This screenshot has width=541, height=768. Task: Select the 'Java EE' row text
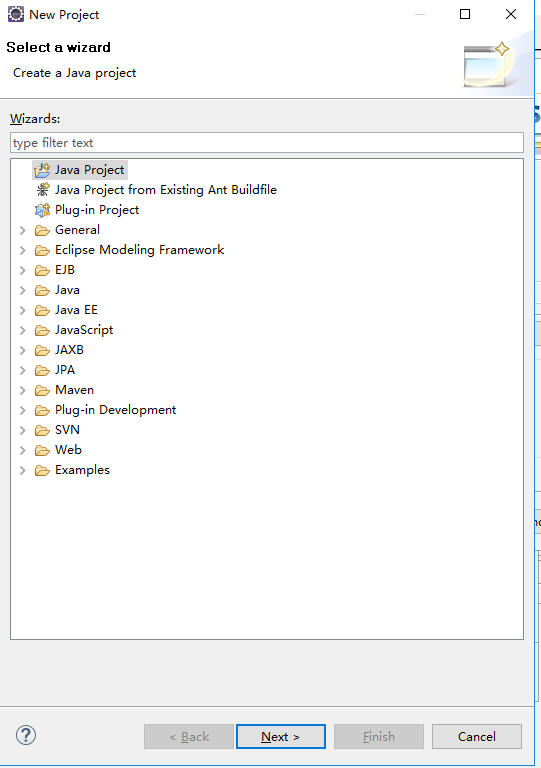[76, 311]
